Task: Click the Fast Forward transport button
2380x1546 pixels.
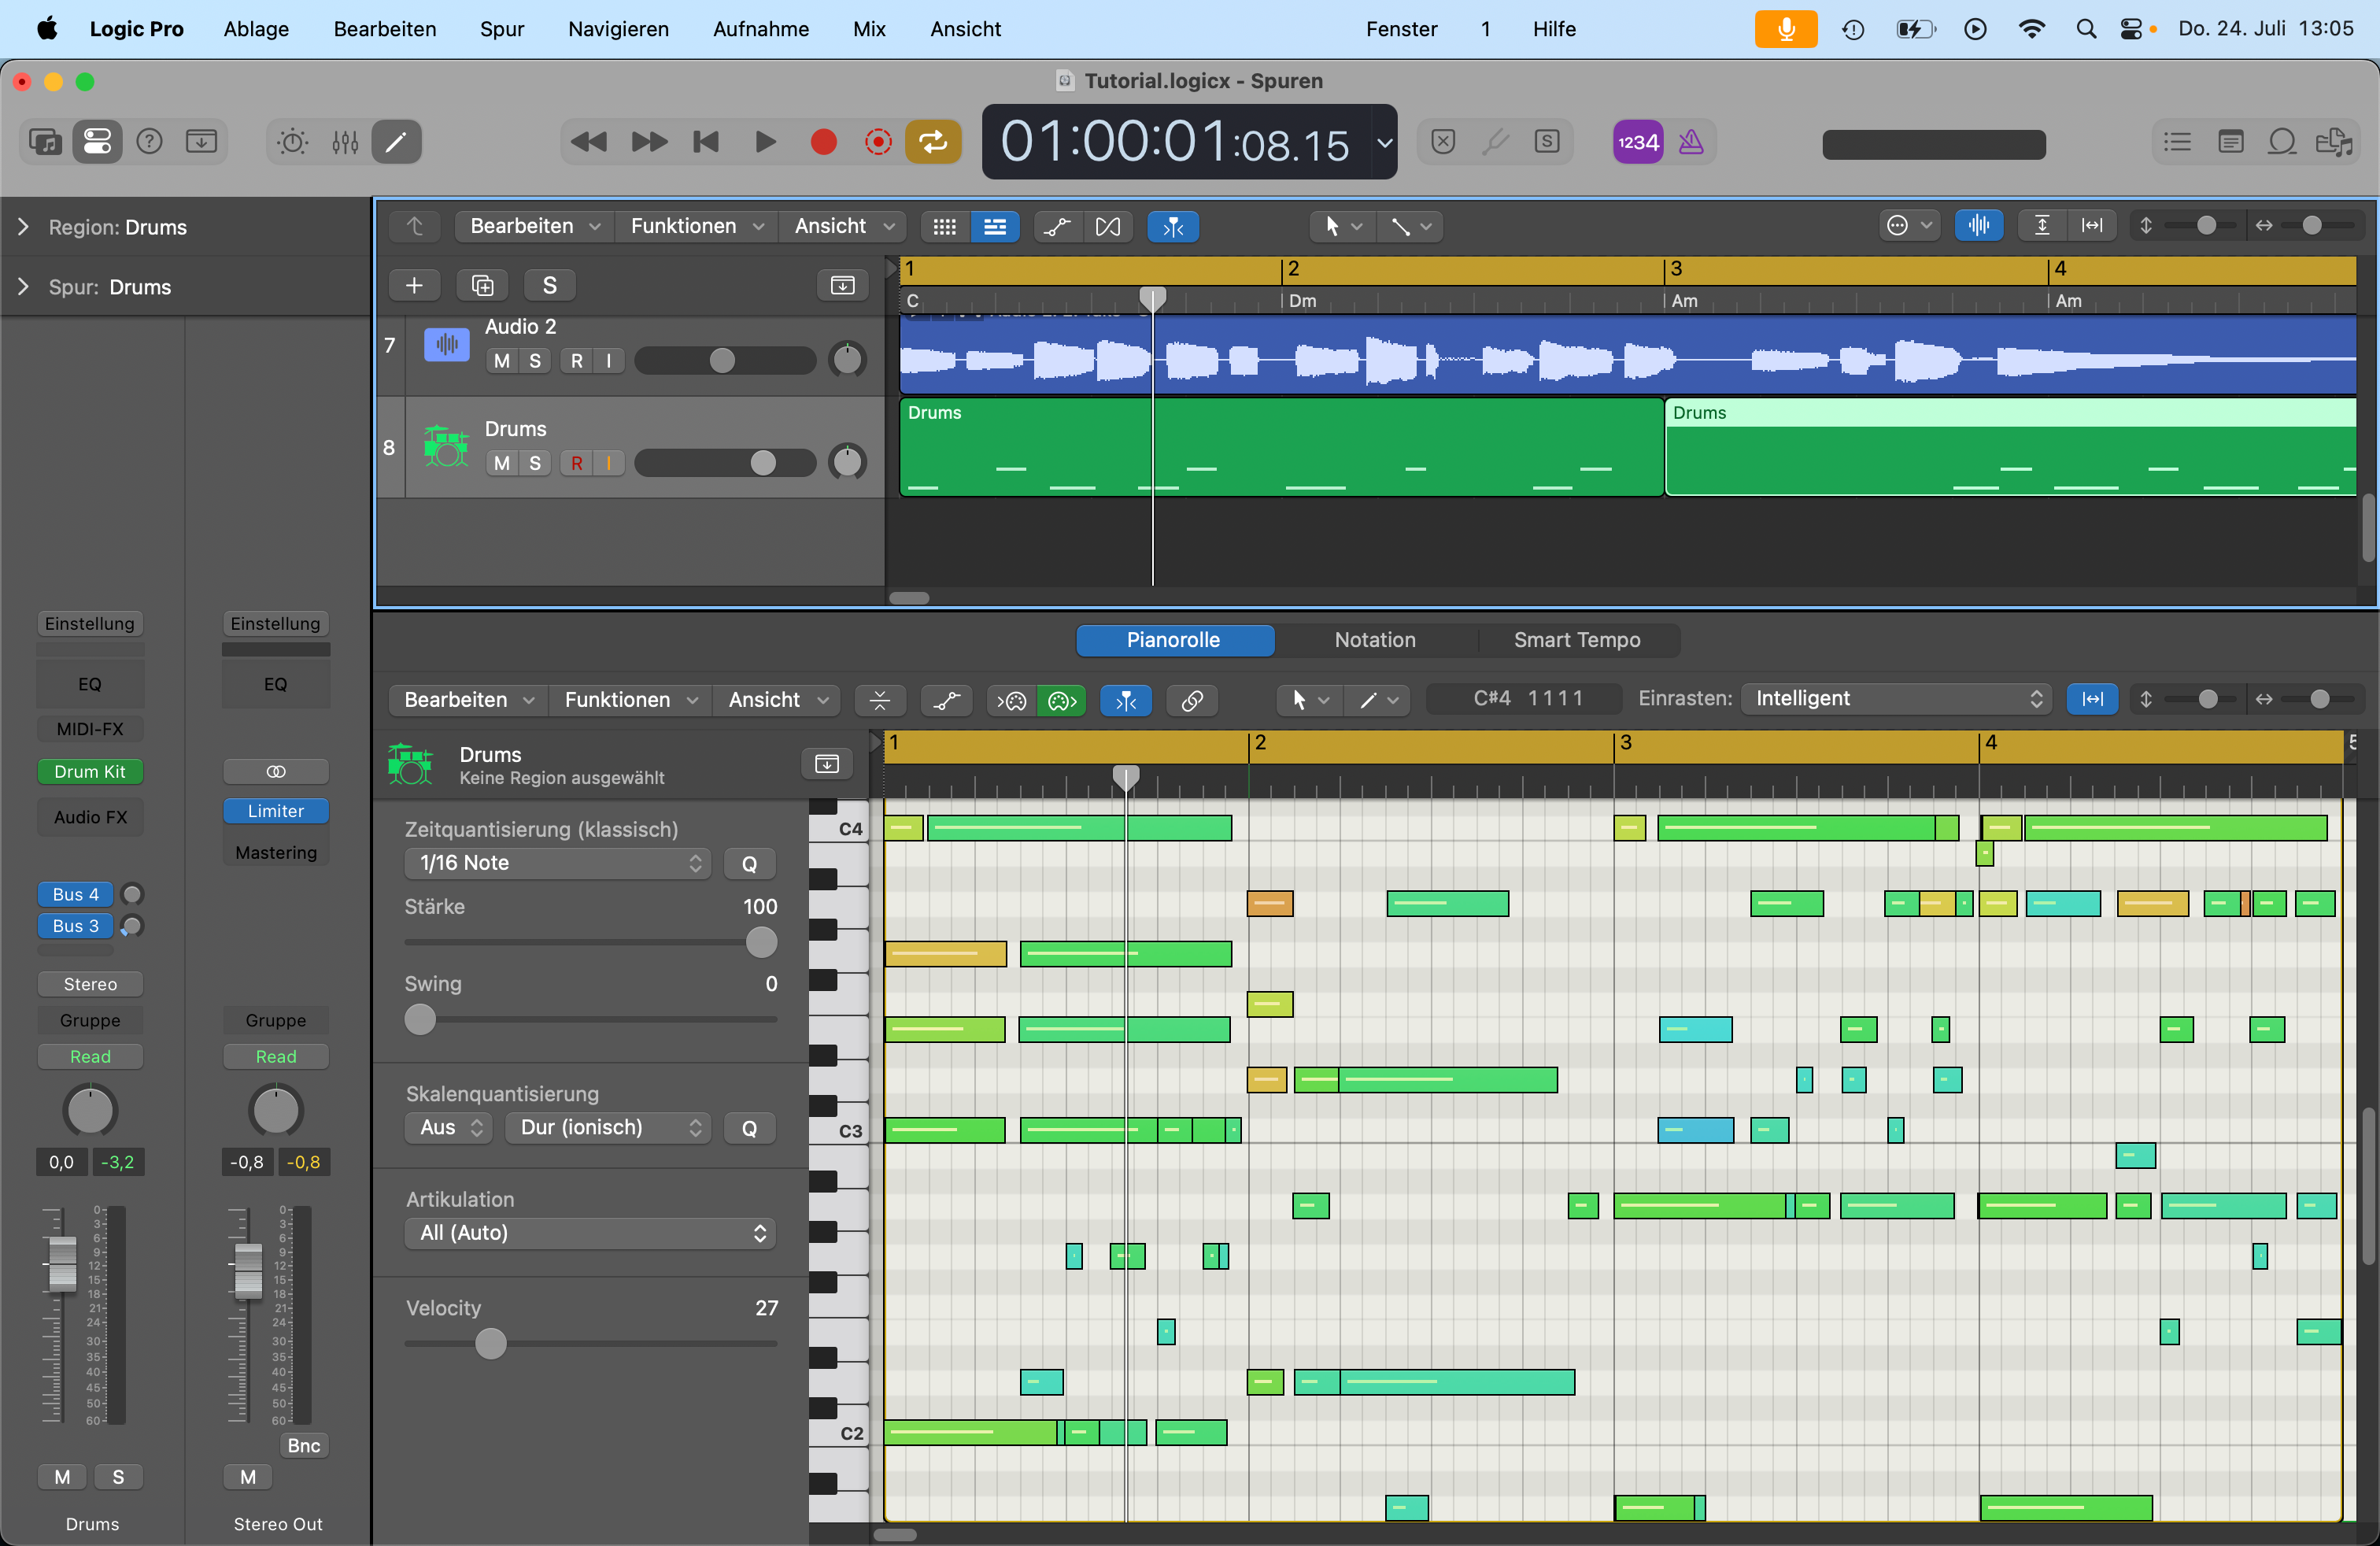Action: (x=649, y=142)
